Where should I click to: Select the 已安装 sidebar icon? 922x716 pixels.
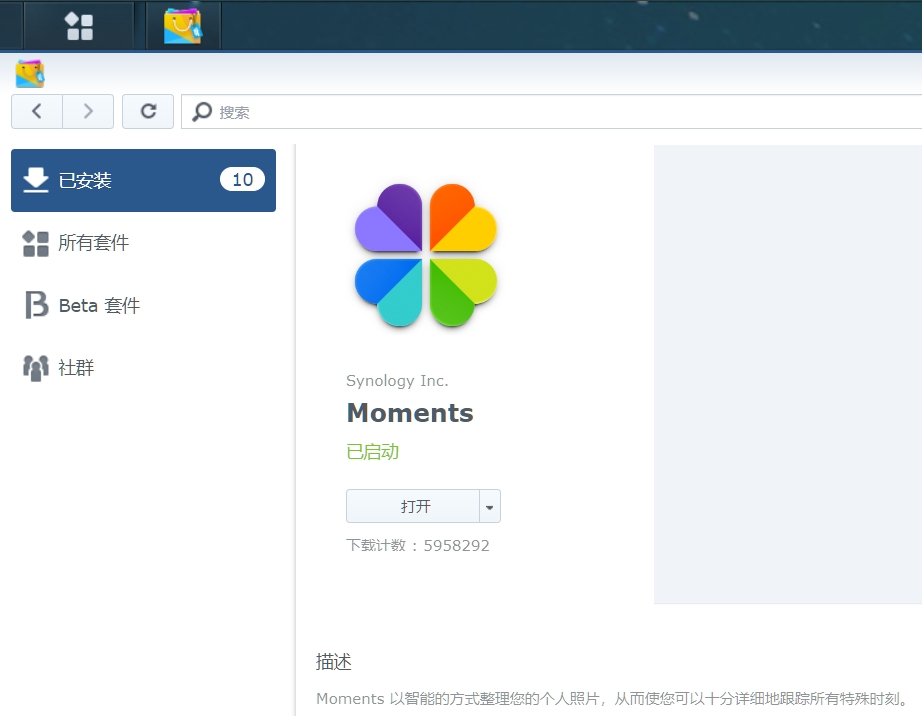(37, 180)
